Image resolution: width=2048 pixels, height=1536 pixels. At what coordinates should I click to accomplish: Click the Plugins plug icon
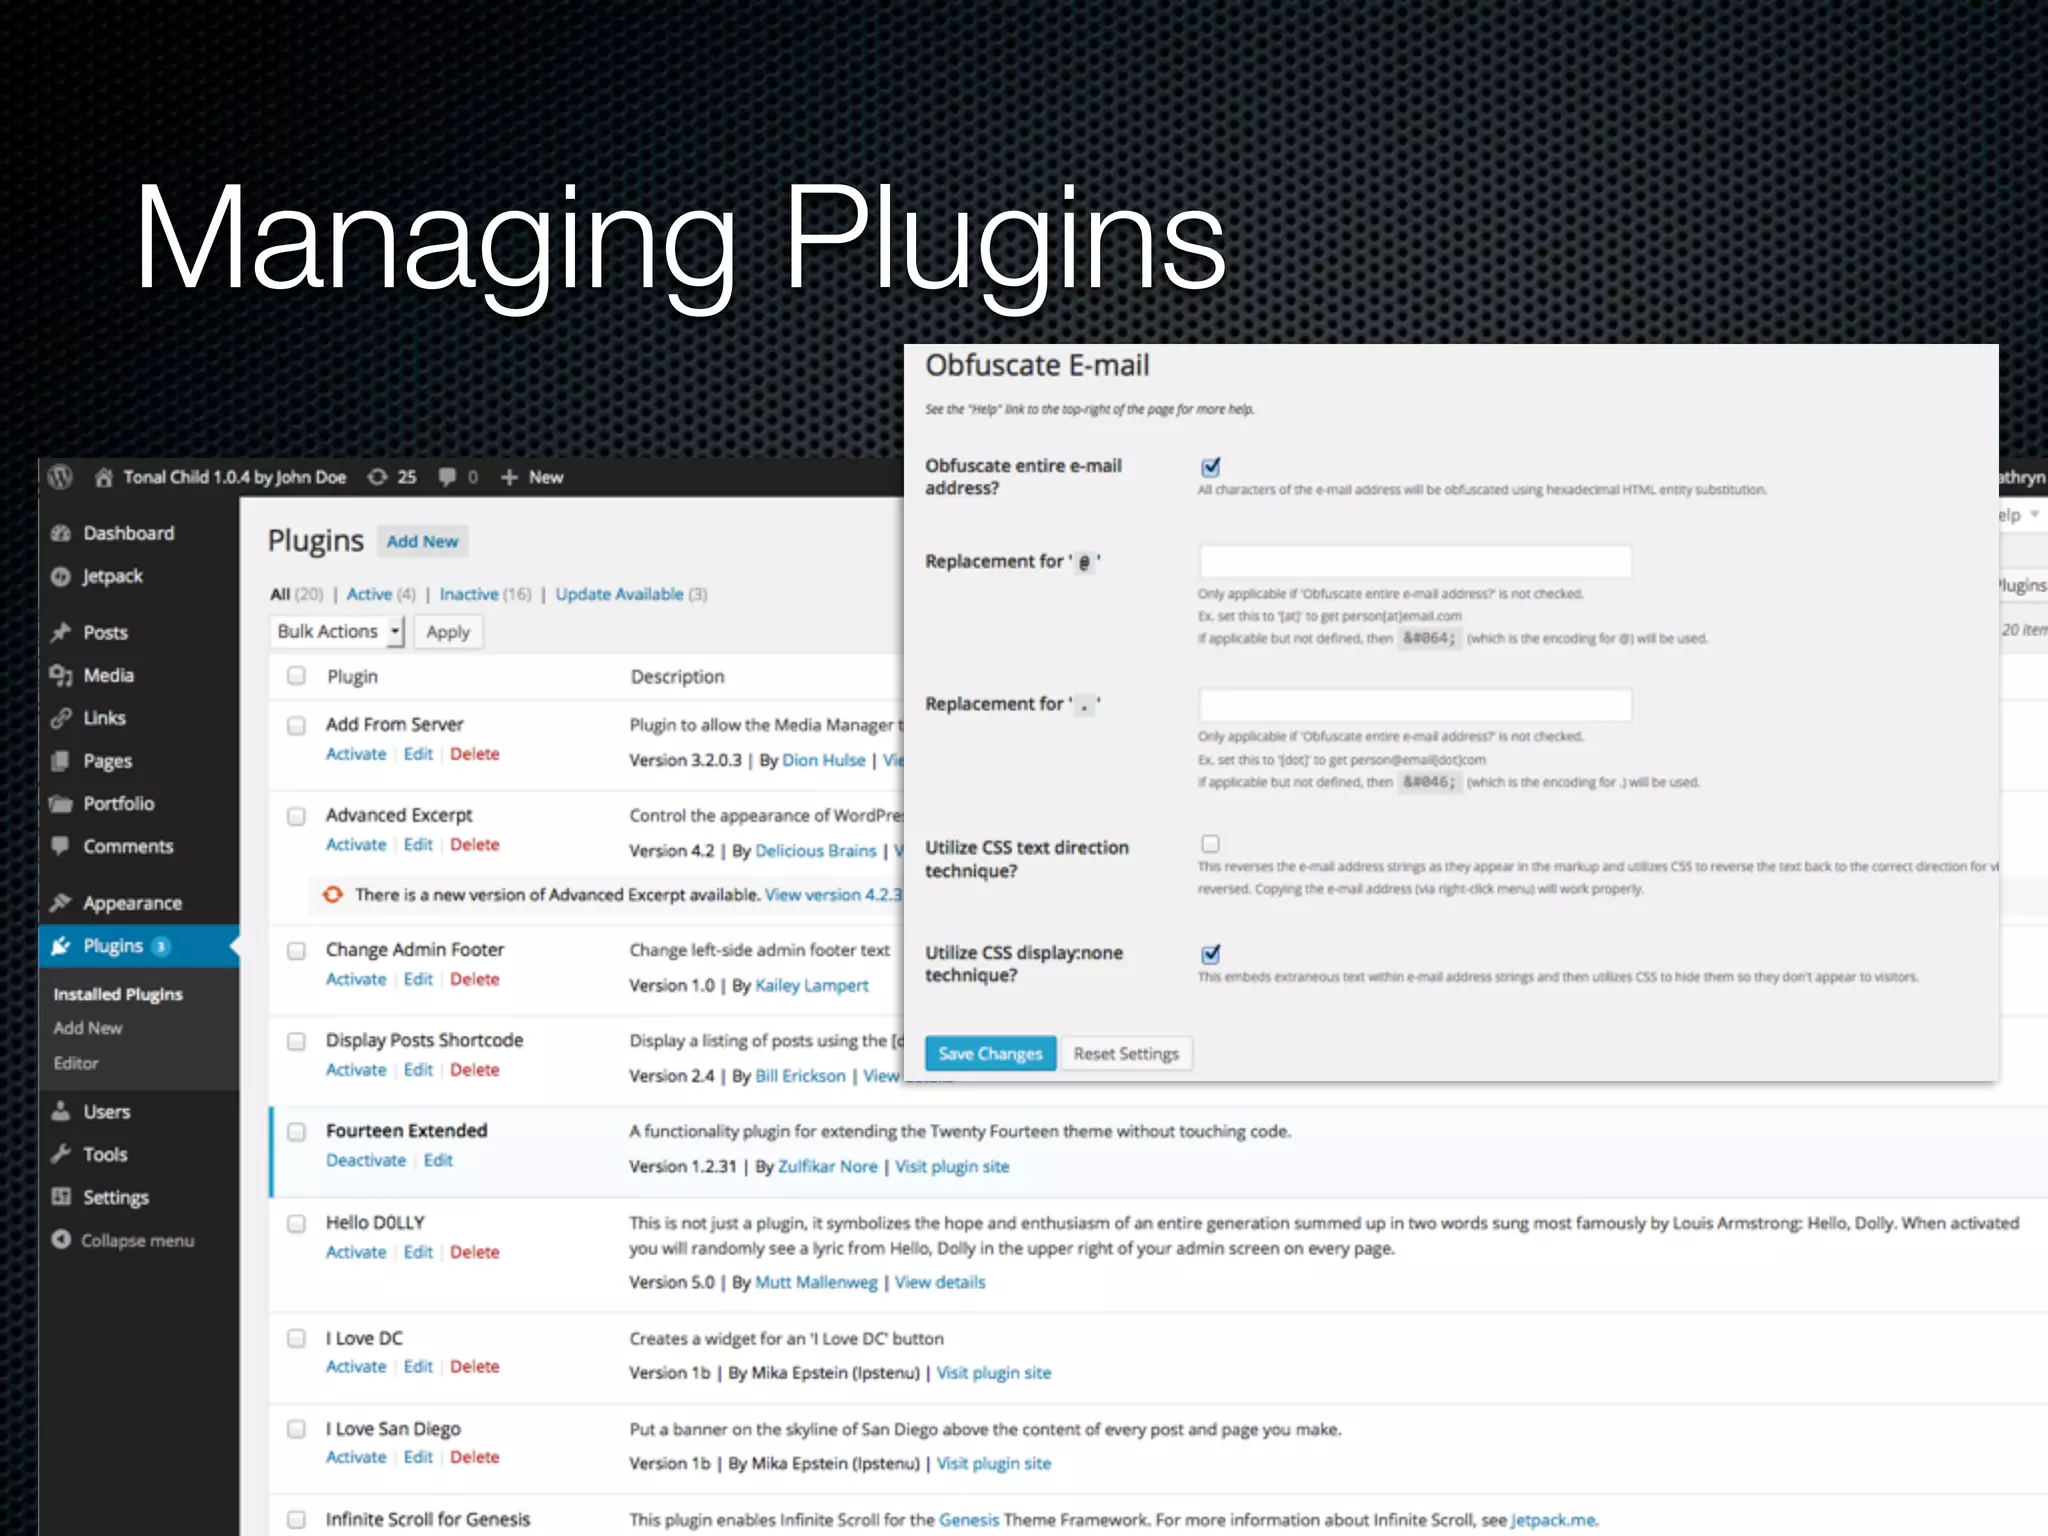[61, 946]
